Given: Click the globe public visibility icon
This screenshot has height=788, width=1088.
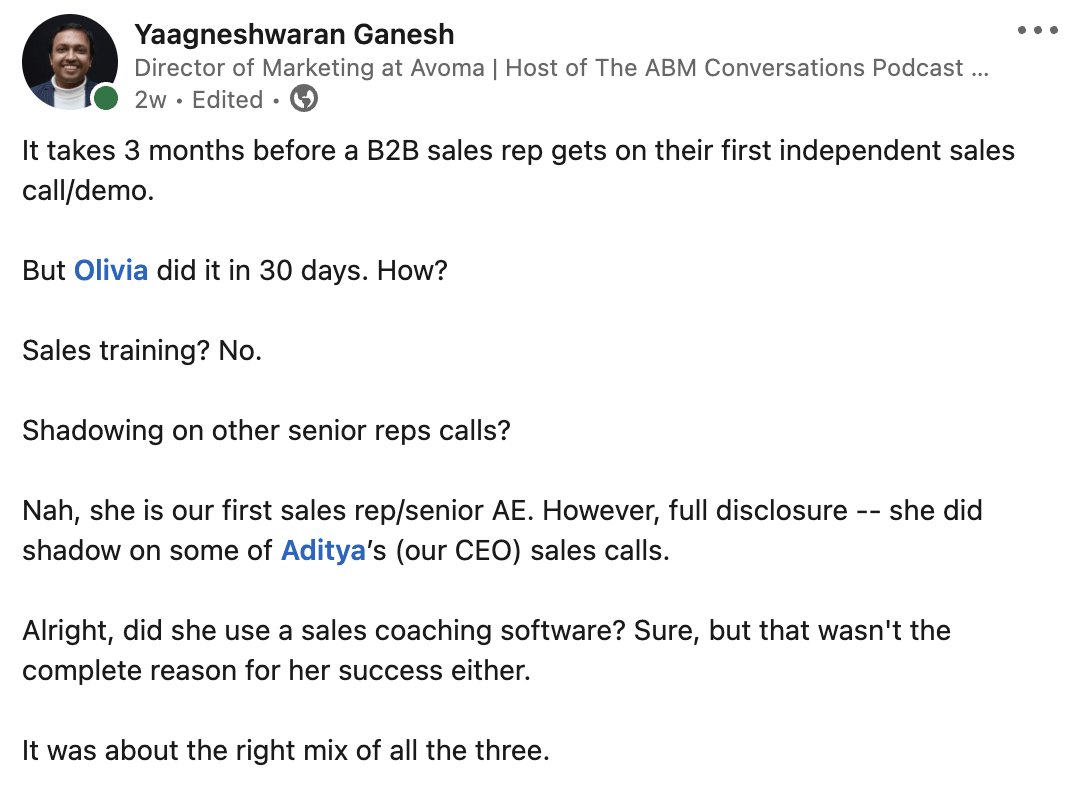Looking at the screenshot, I should [x=304, y=99].
